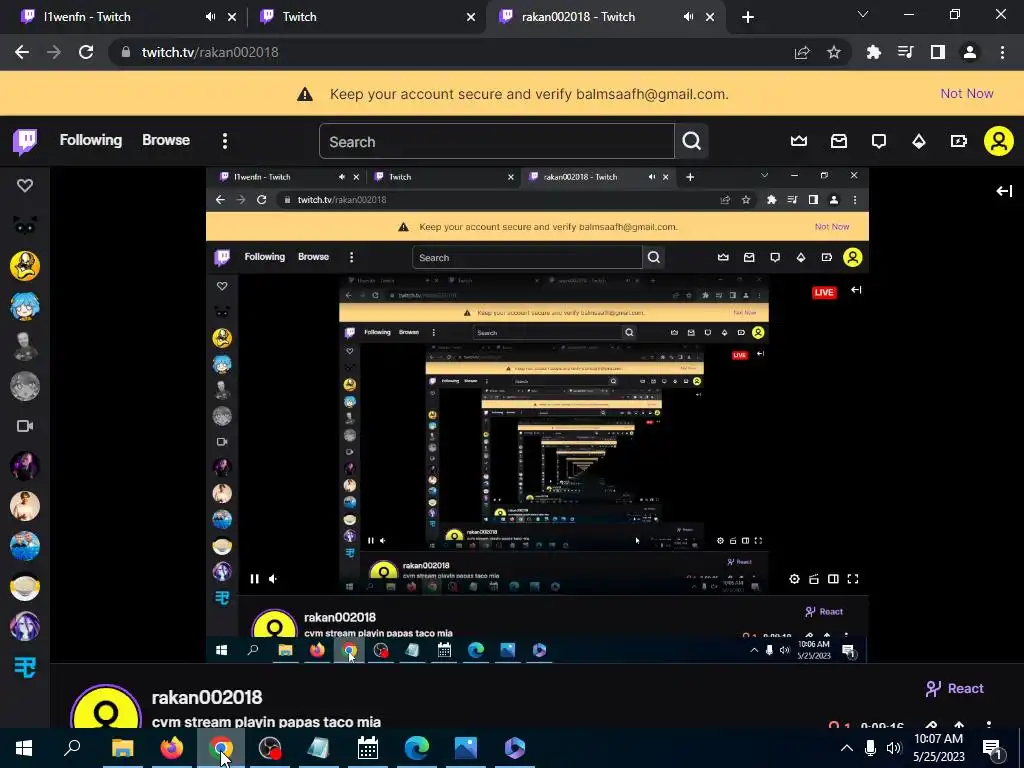This screenshot has height=768, width=1024.
Task: Show hidden tray icons chevron
Action: 846,748
